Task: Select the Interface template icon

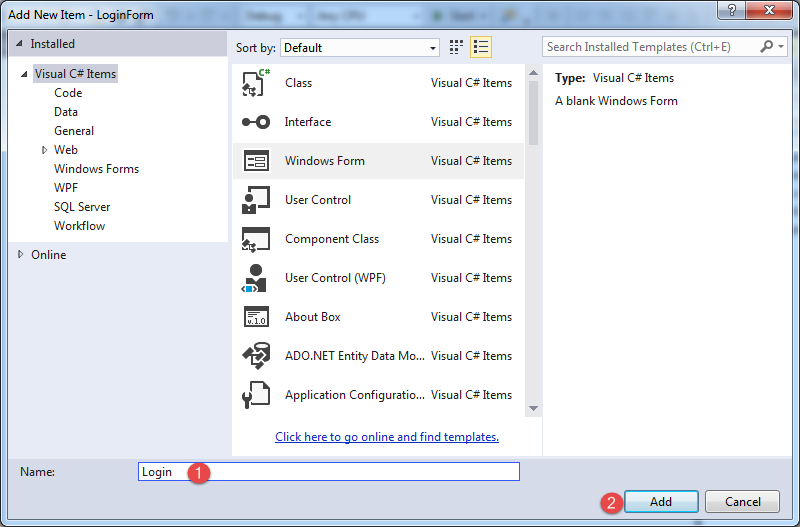Action: (x=256, y=122)
